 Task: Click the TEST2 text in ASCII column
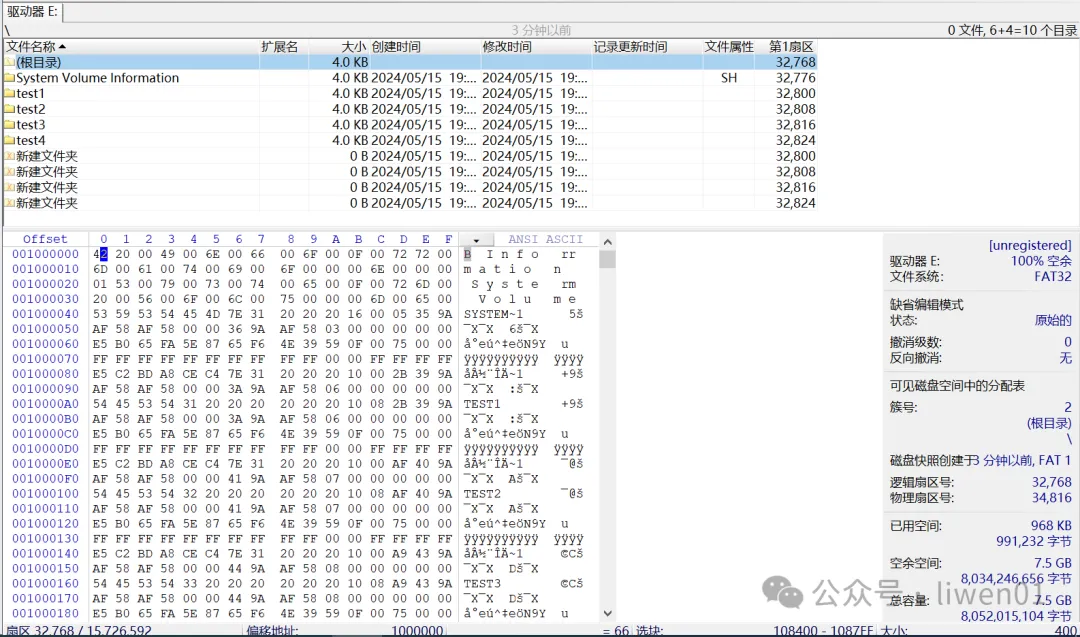(x=482, y=494)
